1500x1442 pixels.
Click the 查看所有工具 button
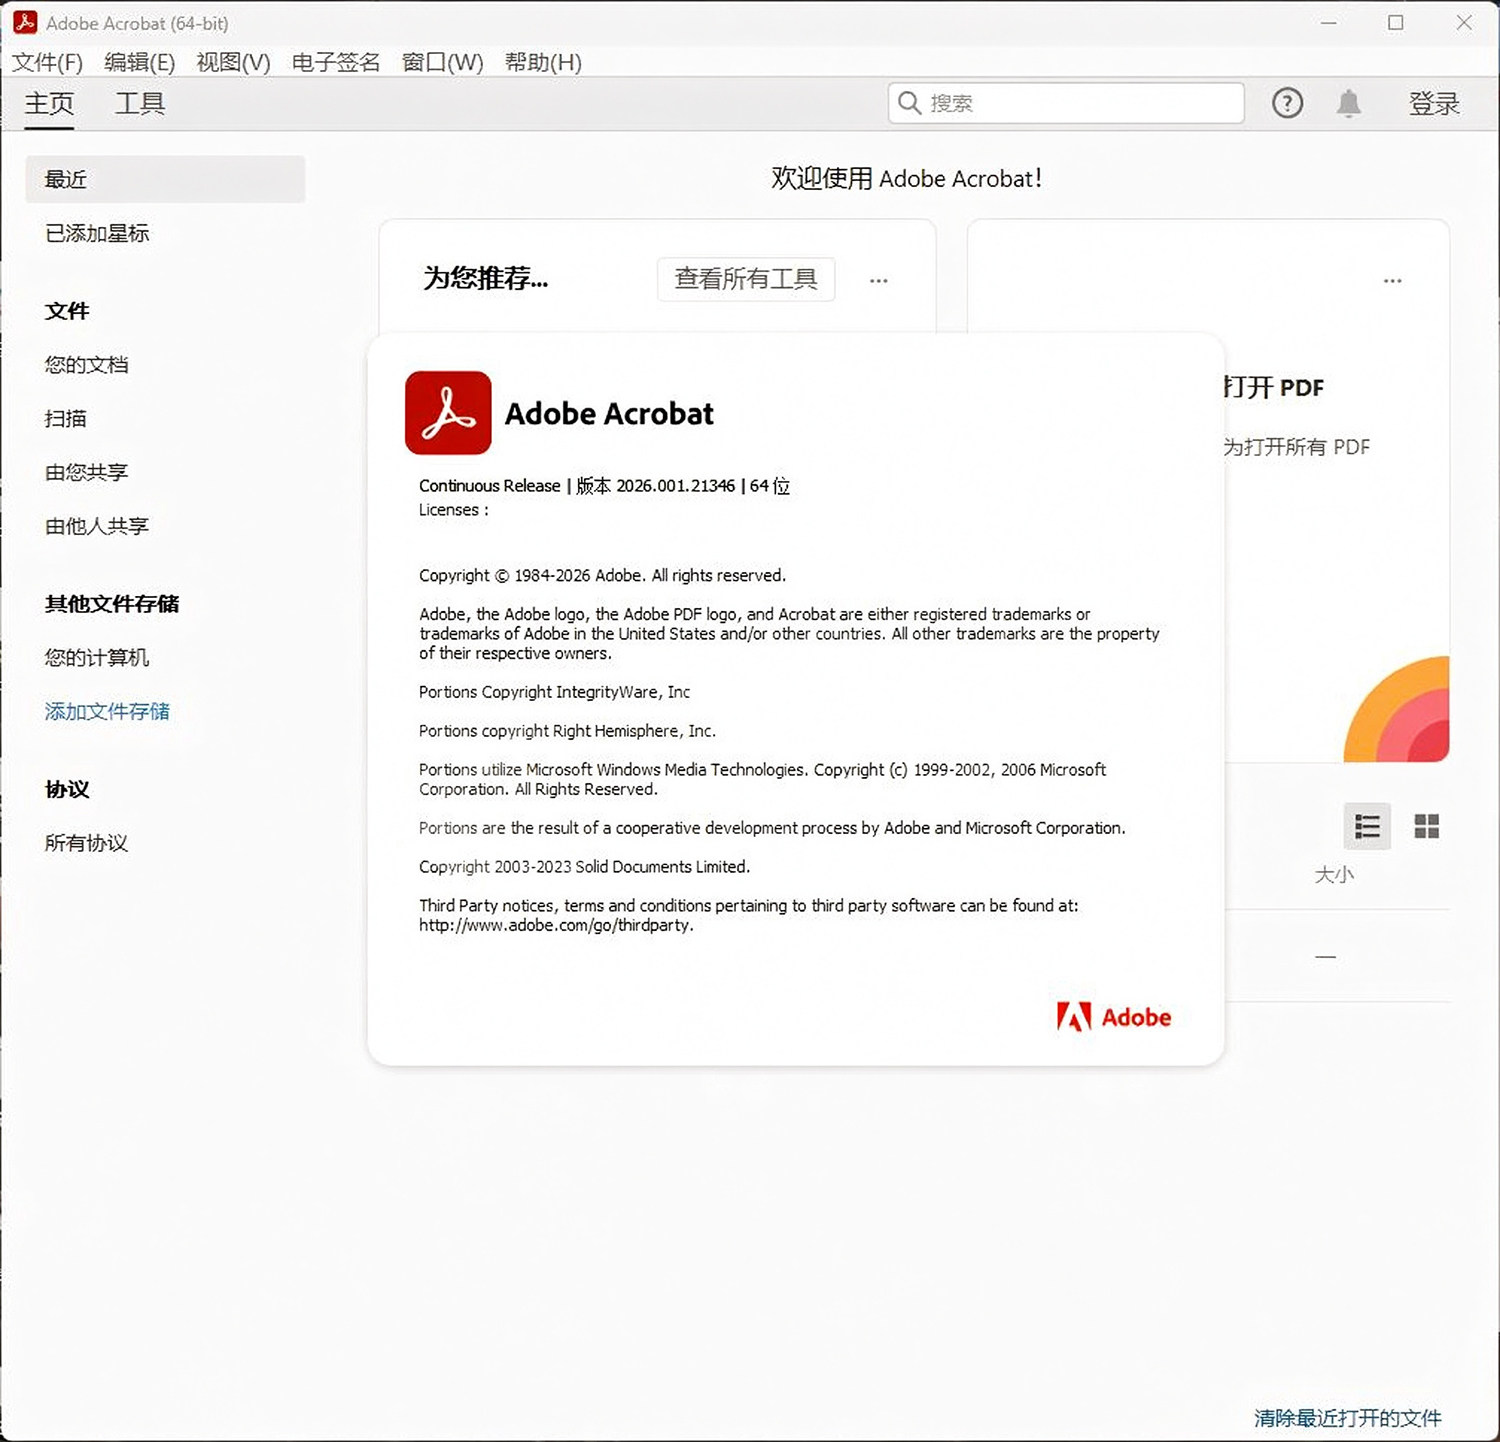click(x=746, y=279)
